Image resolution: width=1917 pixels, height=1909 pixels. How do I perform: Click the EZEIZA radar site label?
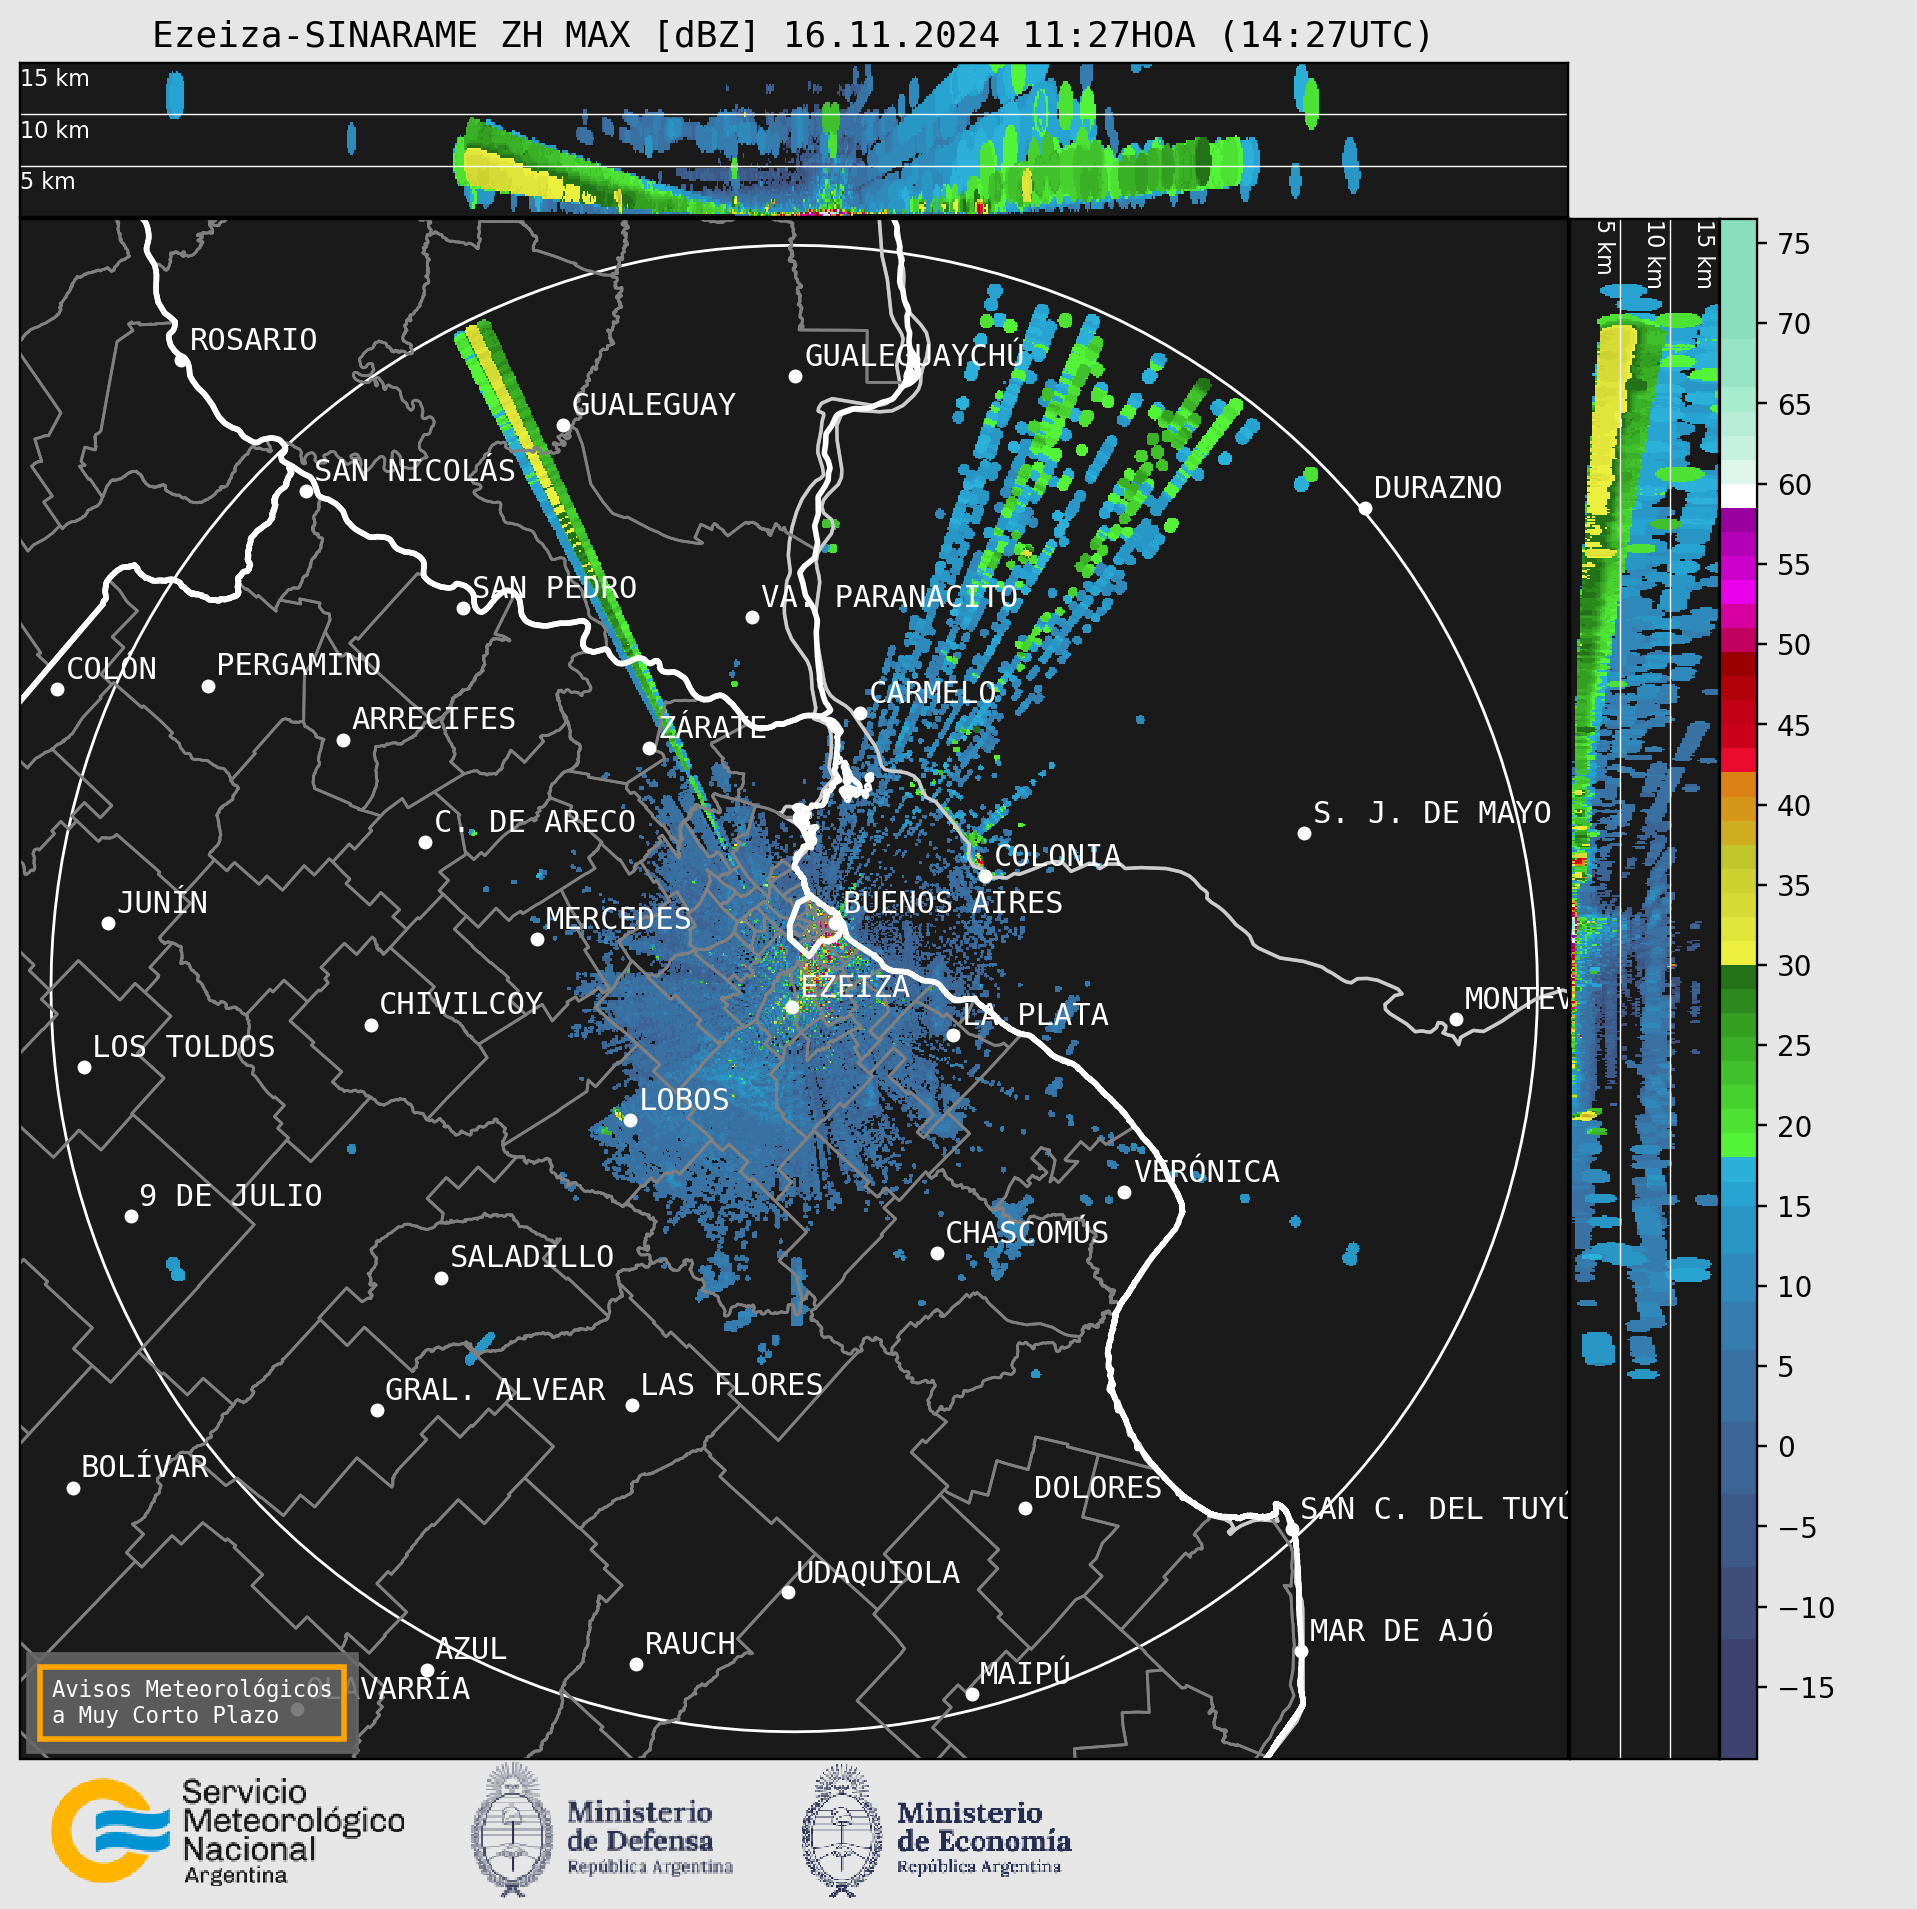855,987
